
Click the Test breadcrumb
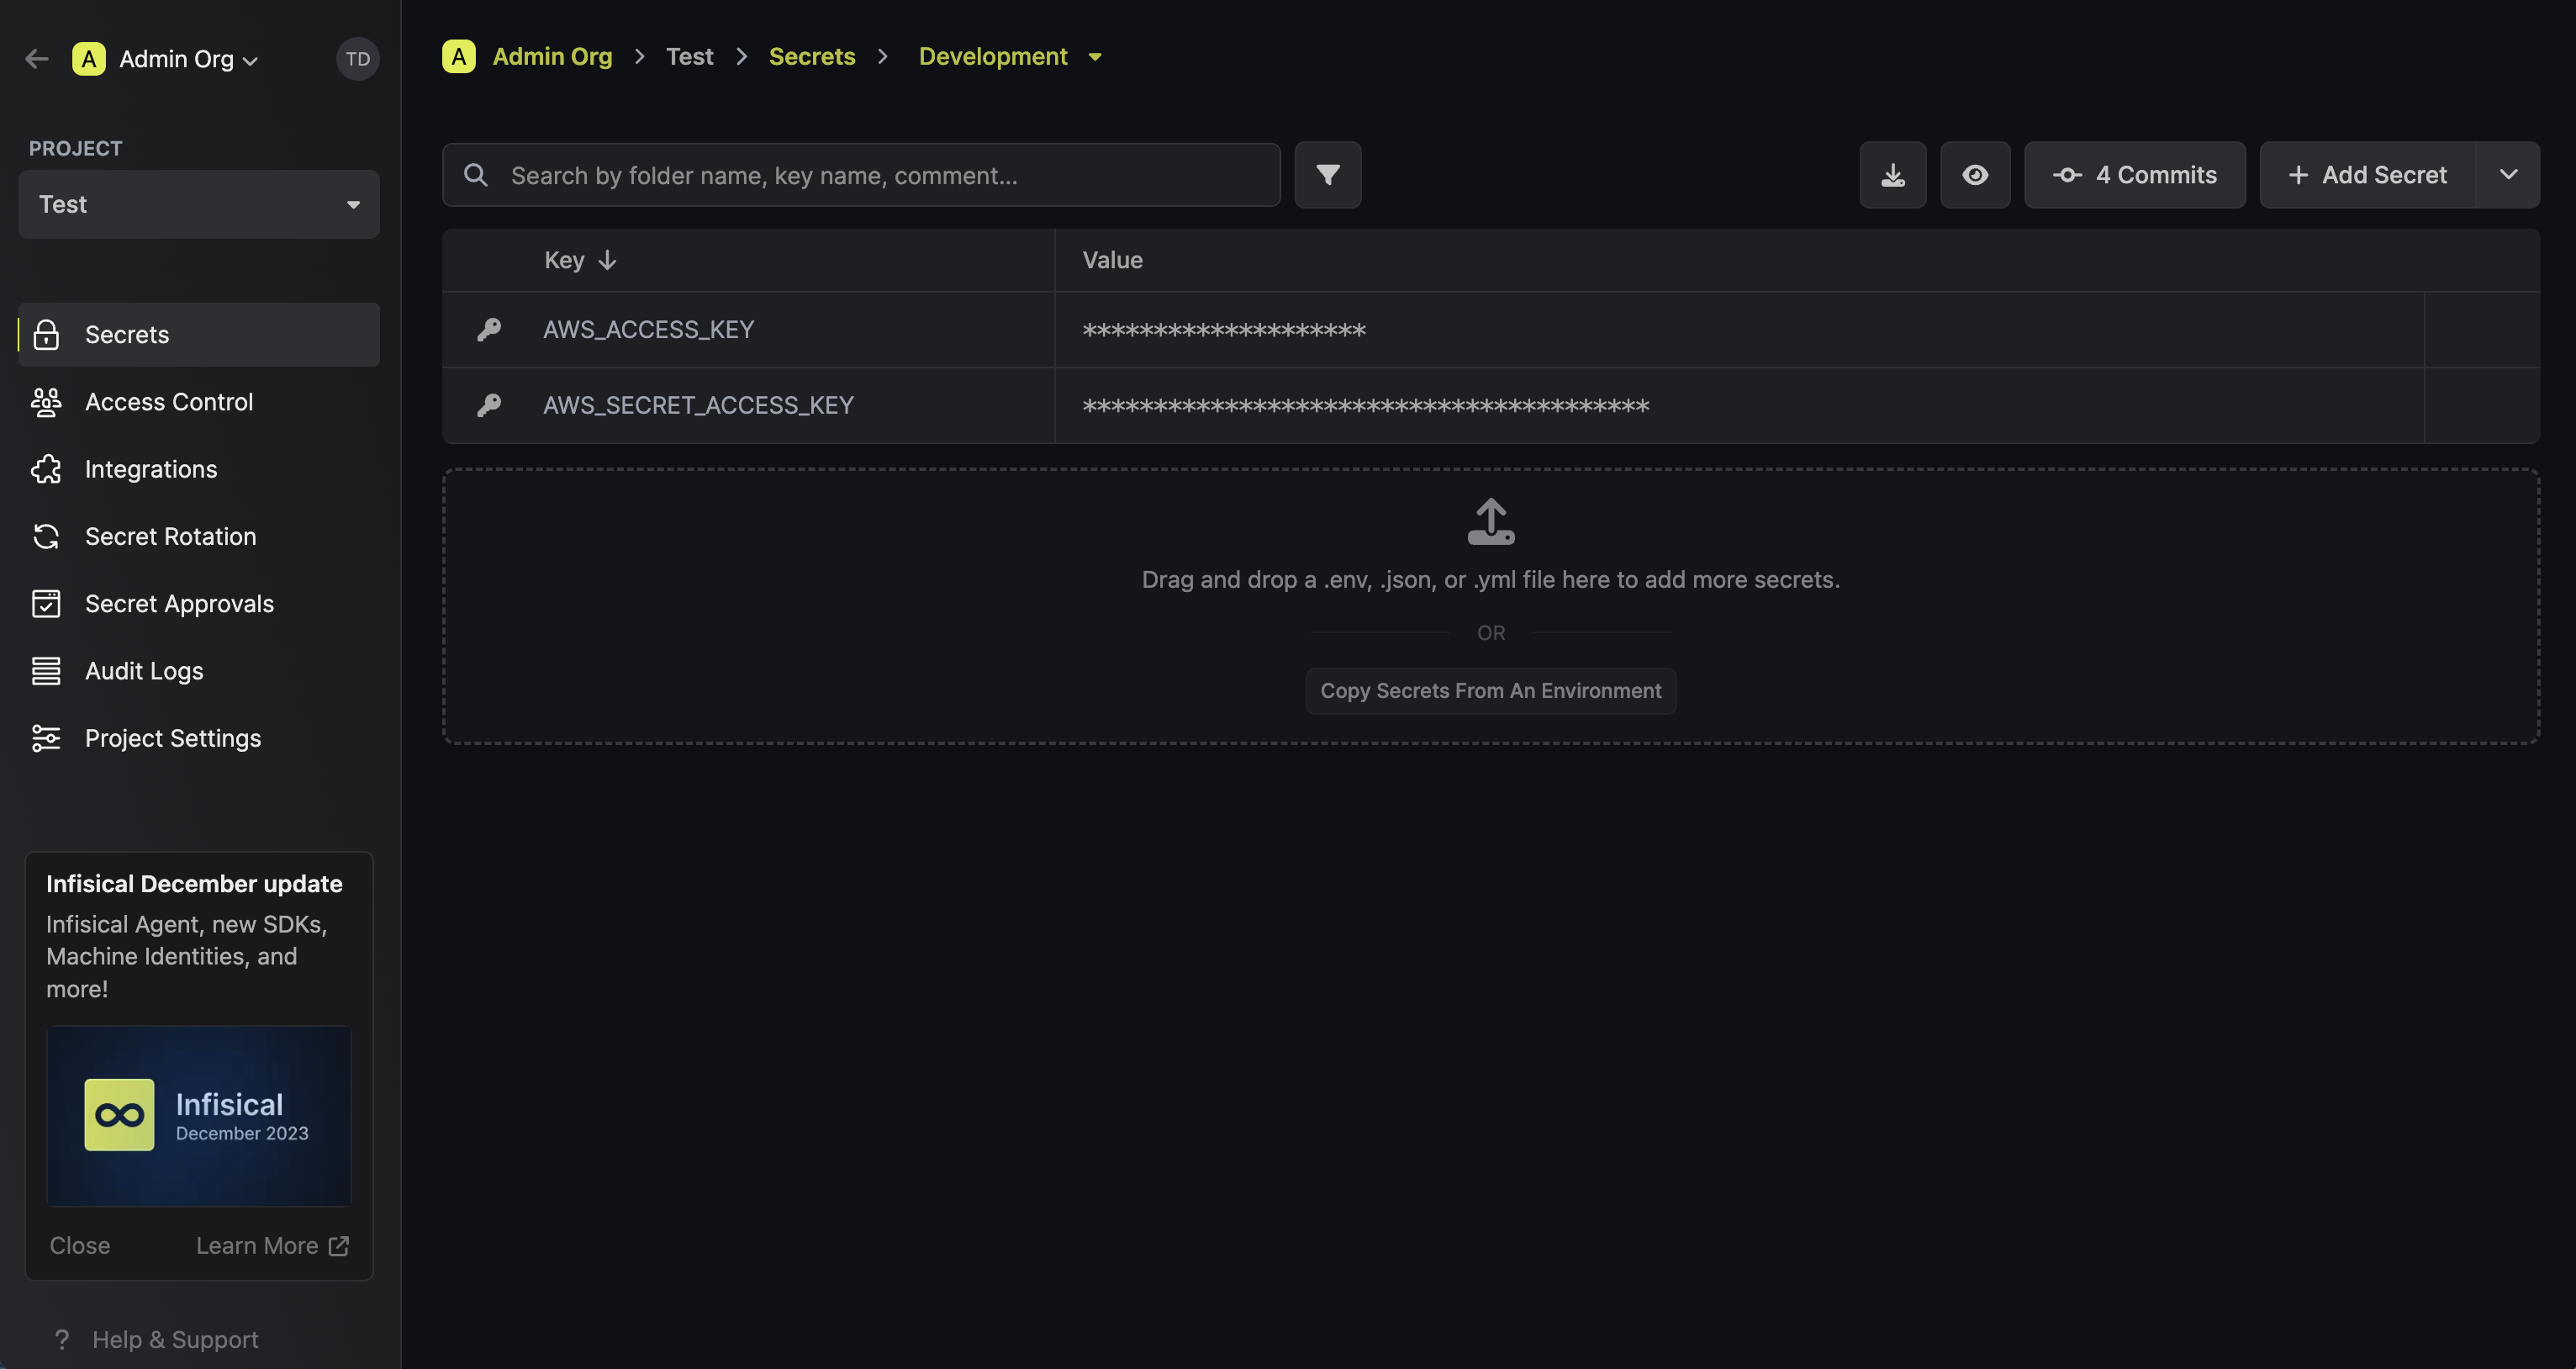[x=689, y=57]
